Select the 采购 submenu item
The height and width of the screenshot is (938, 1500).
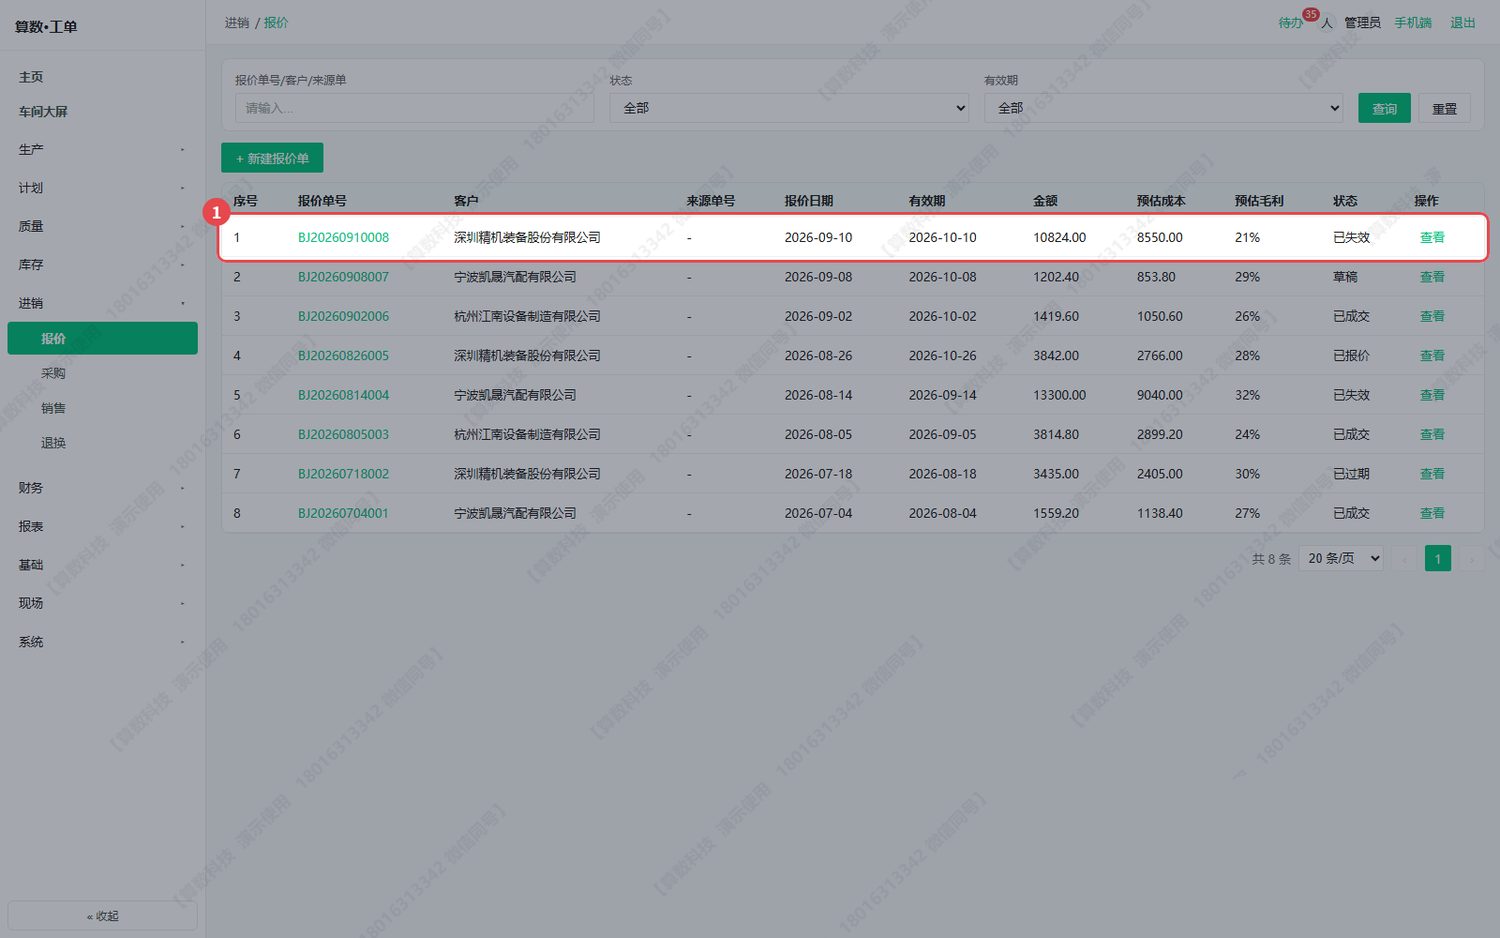click(102, 373)
